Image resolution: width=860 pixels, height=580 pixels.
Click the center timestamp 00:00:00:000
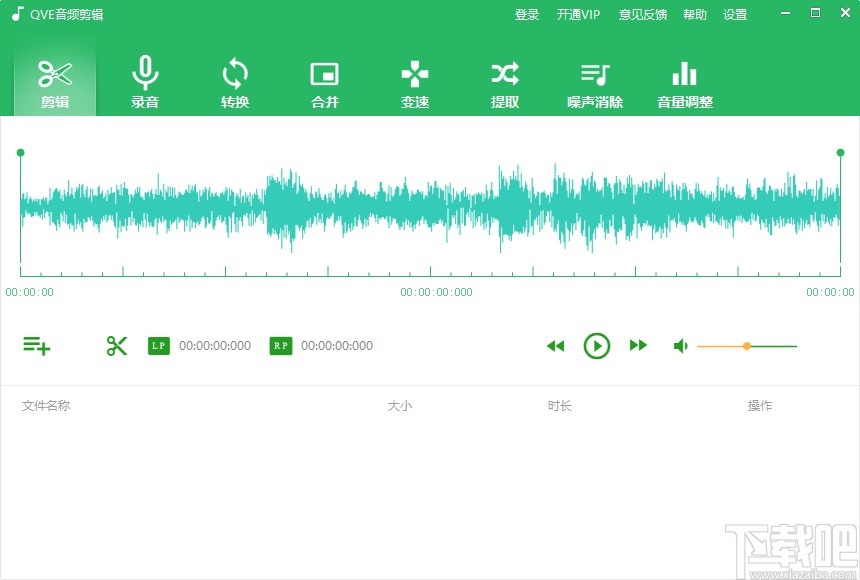(x=436, y=292)
